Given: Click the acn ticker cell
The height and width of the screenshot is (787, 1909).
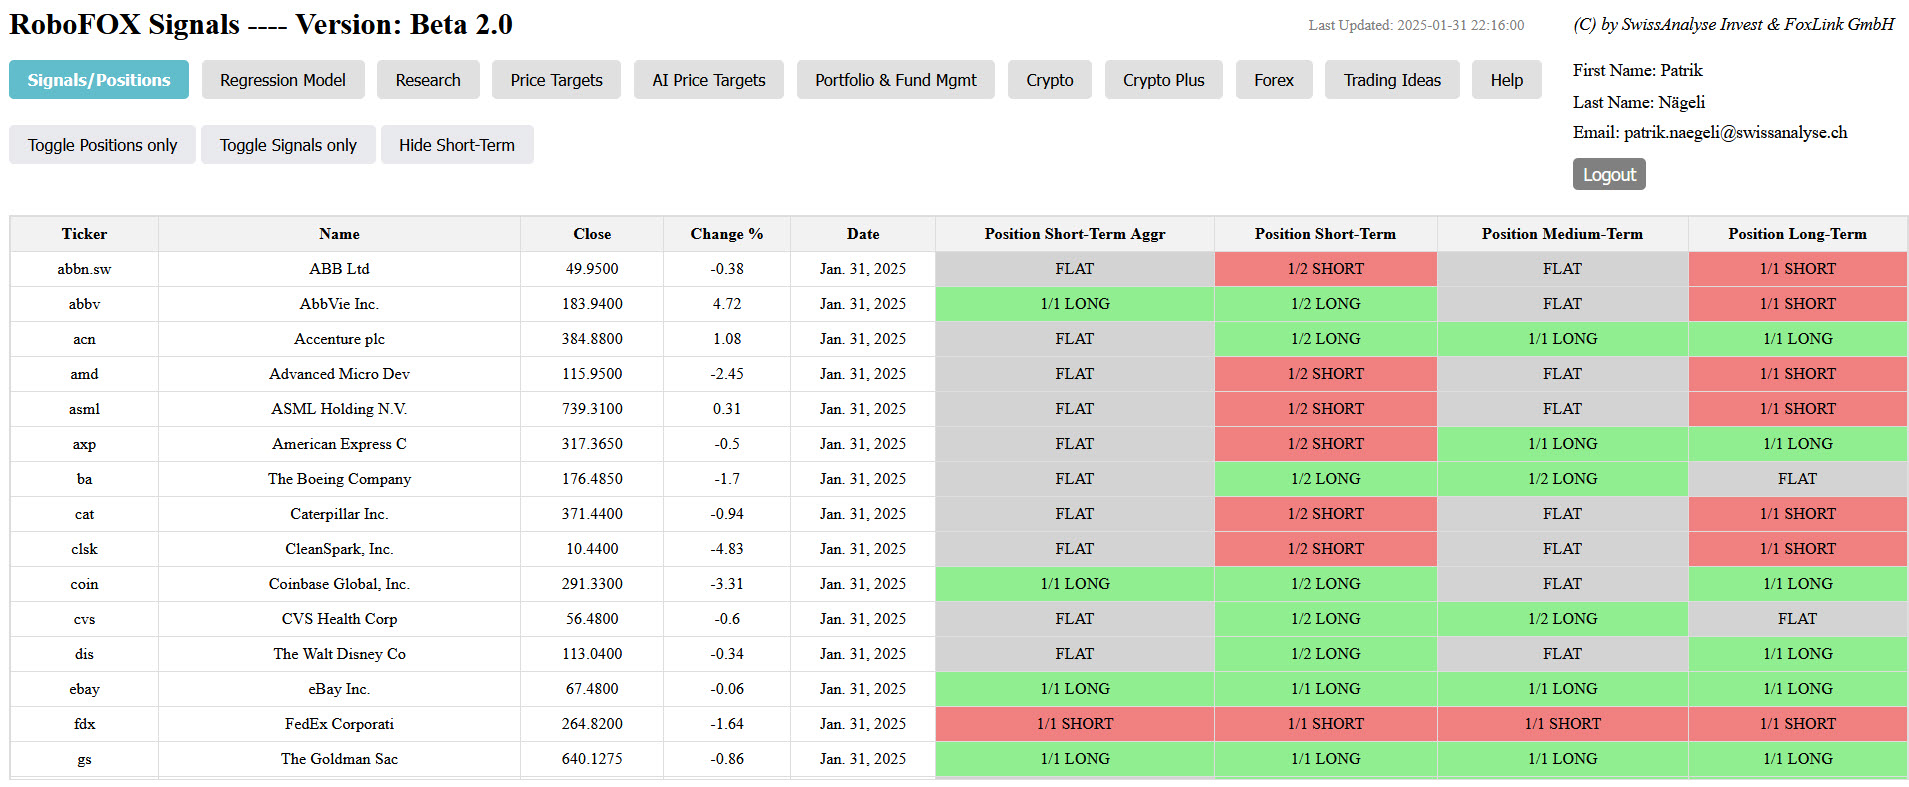Looking at the screenshot, I should pyautogui.click(x=84, y=339).
